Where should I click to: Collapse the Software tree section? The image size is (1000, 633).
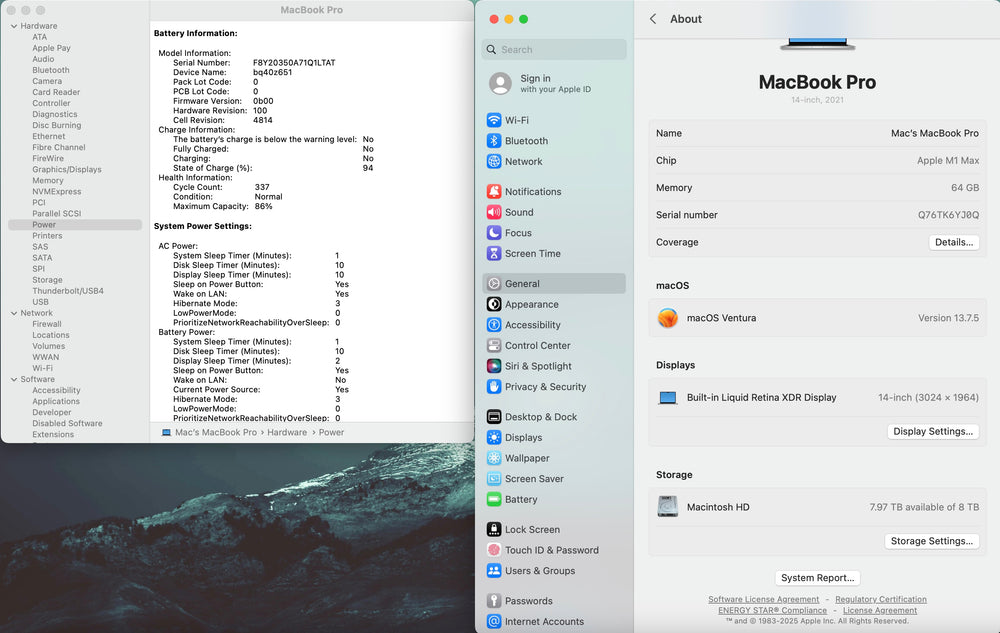13,379
